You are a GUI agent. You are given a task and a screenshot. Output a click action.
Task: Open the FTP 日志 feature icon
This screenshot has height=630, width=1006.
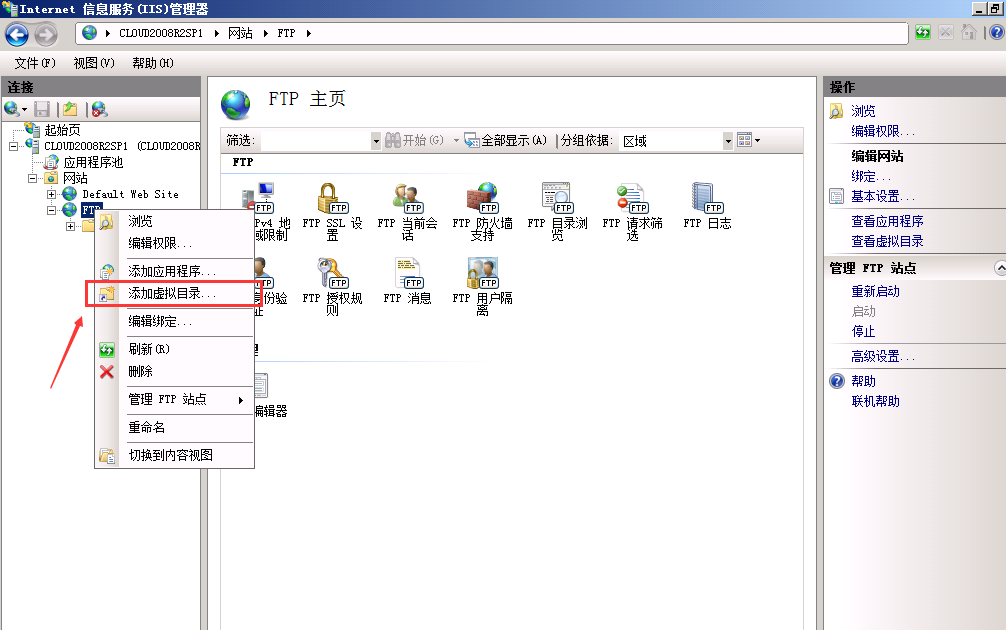coord(707,206)
